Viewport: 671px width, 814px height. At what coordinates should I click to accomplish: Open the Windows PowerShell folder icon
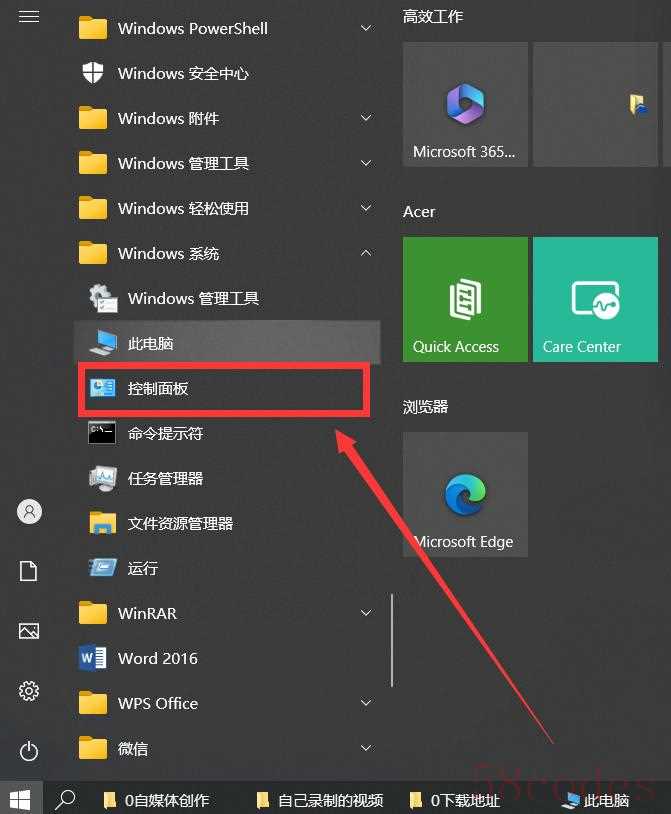(93, 28)
